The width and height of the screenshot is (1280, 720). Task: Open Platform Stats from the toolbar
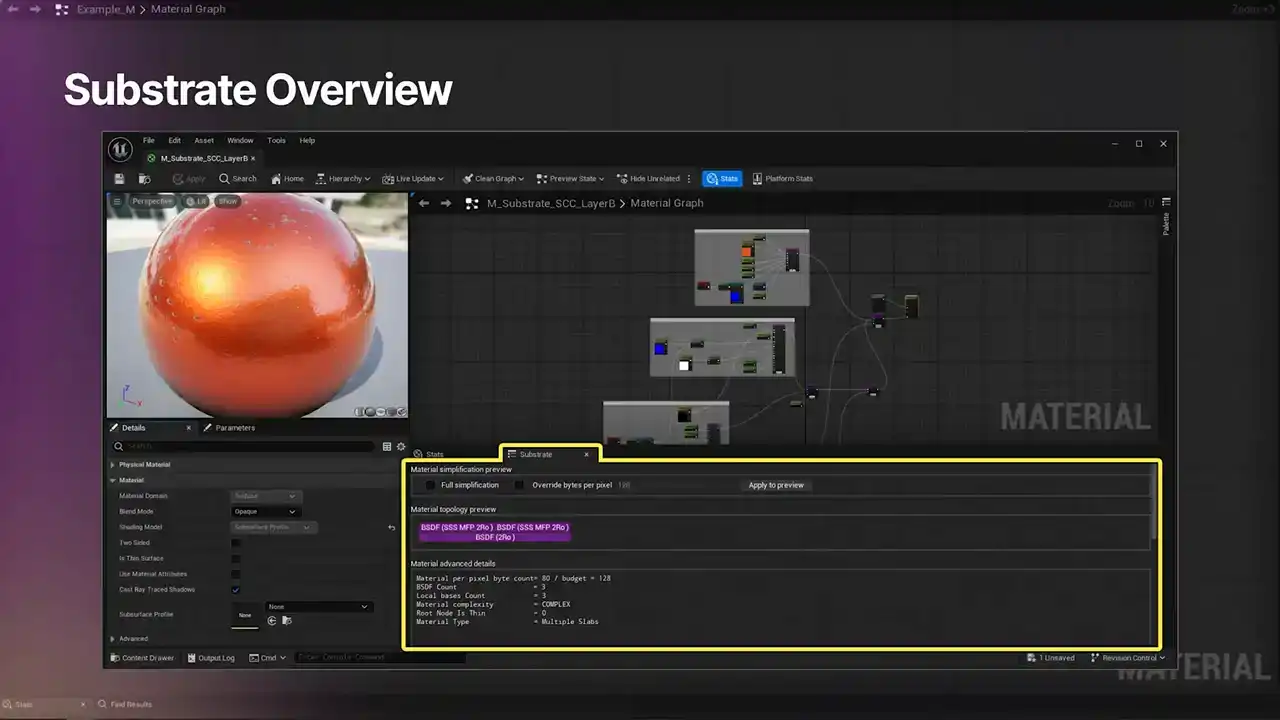(x=782, y=179)
